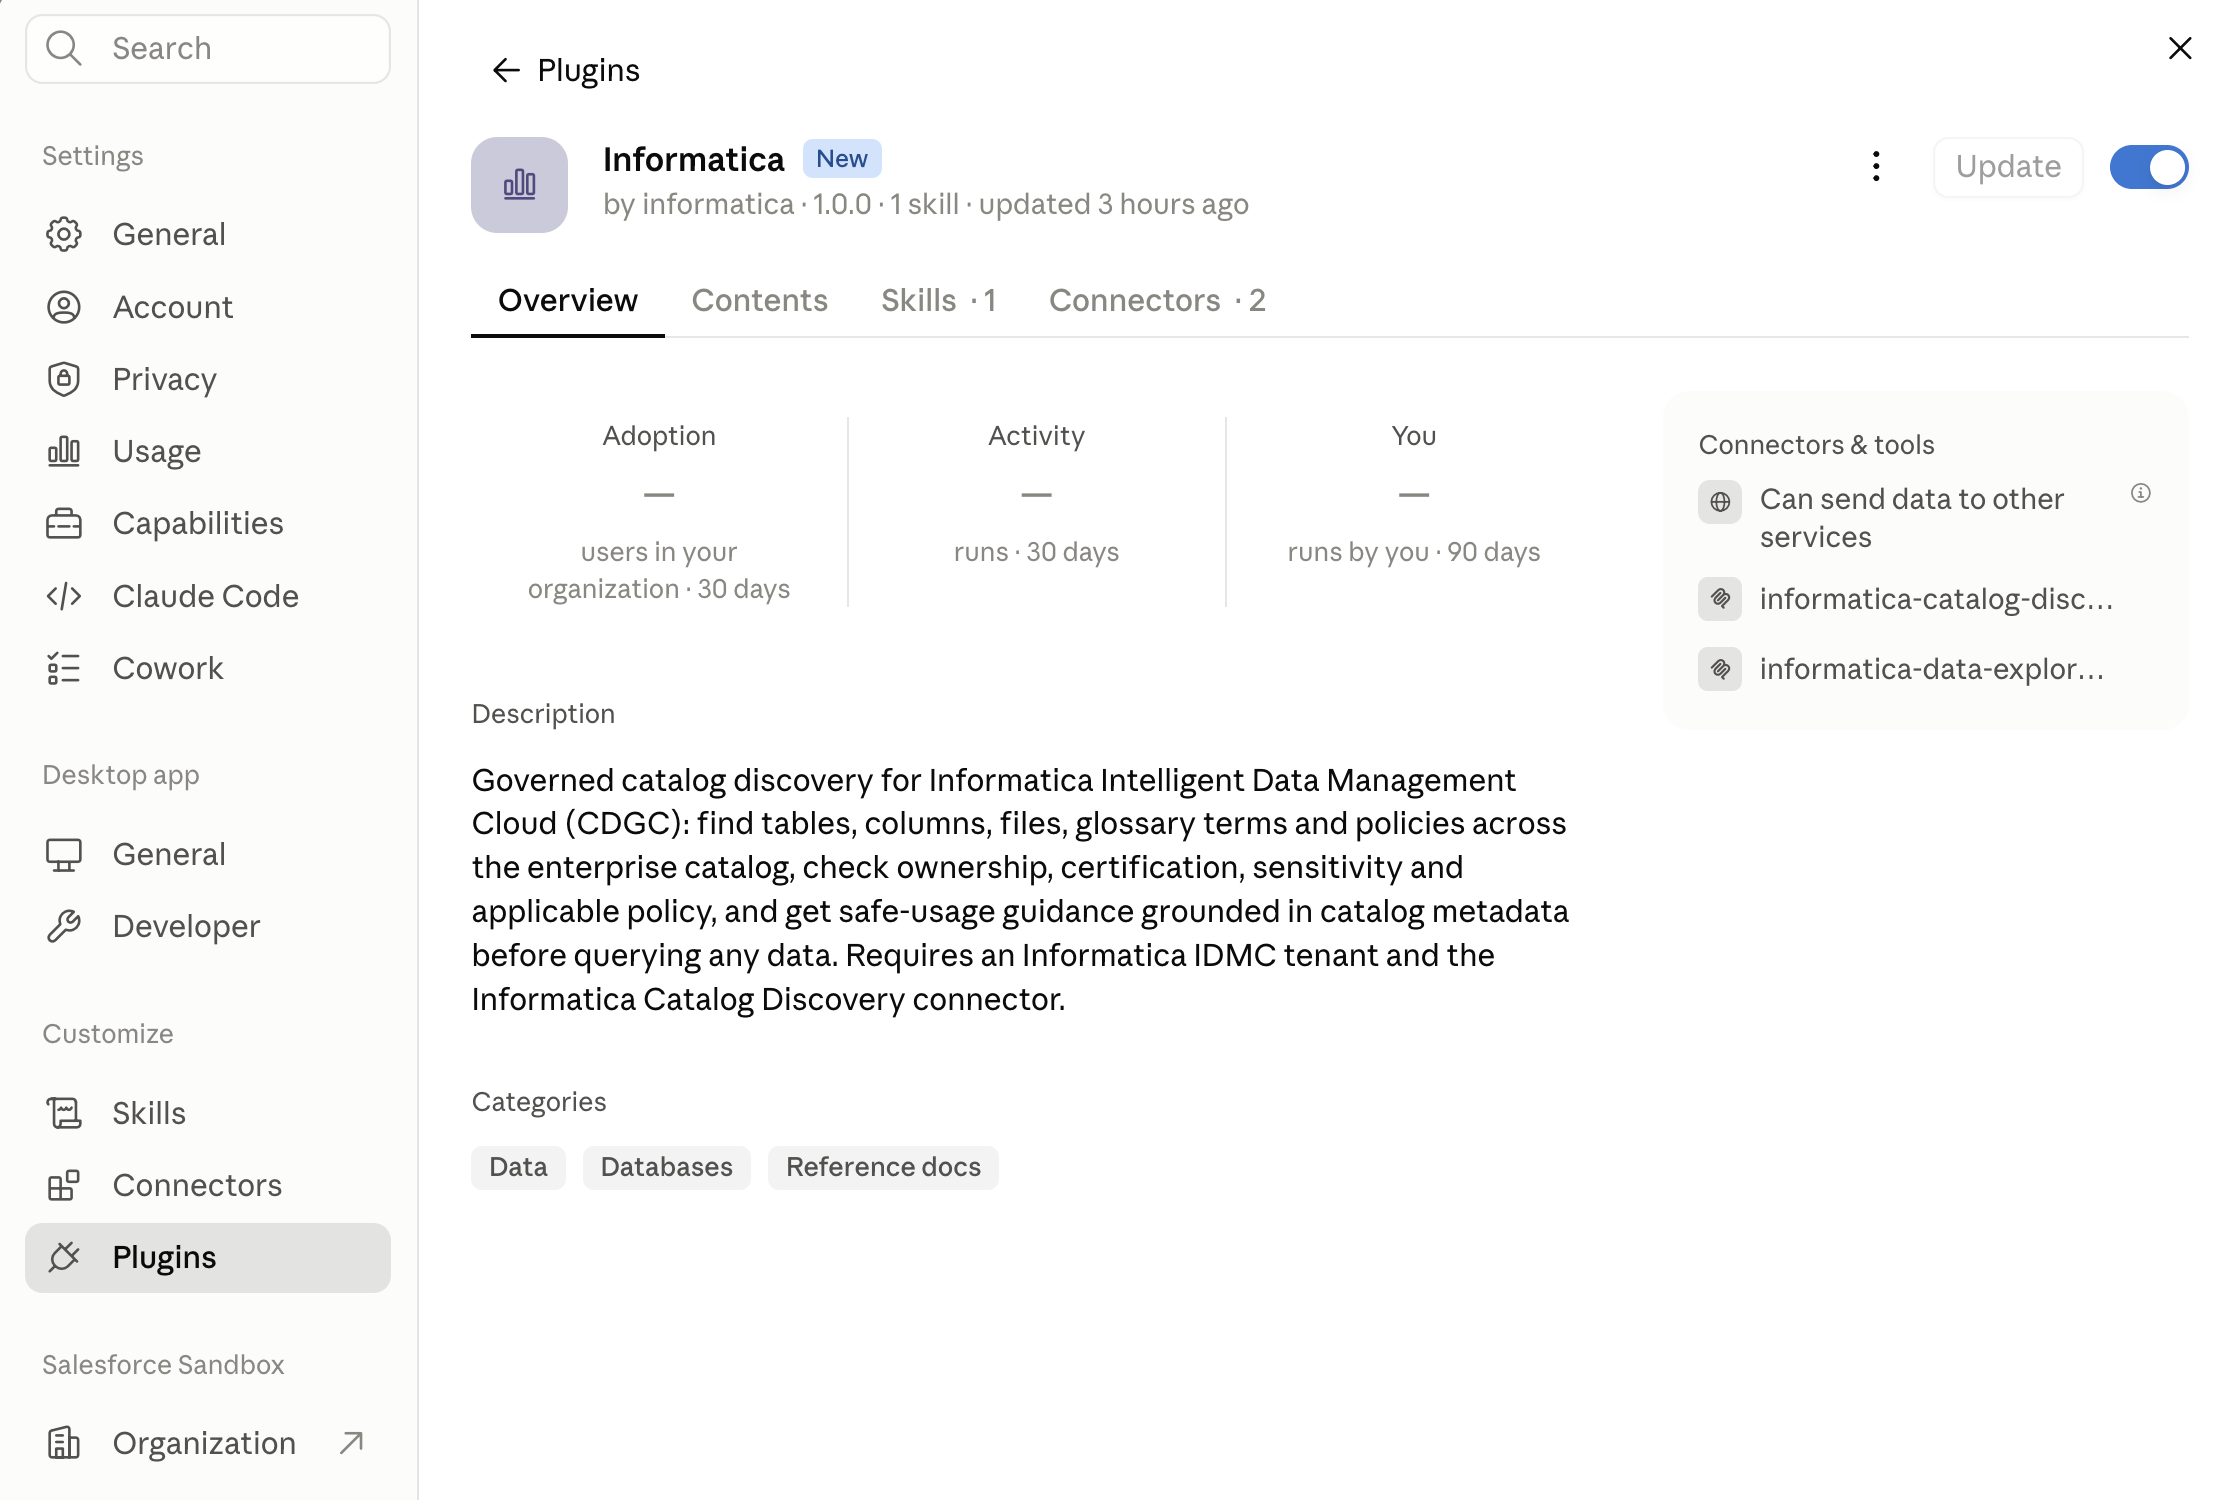Viewport: 2226px width, 1500px height.
Task: Open General settings gear icon
Action: click(x=64, y=234)
